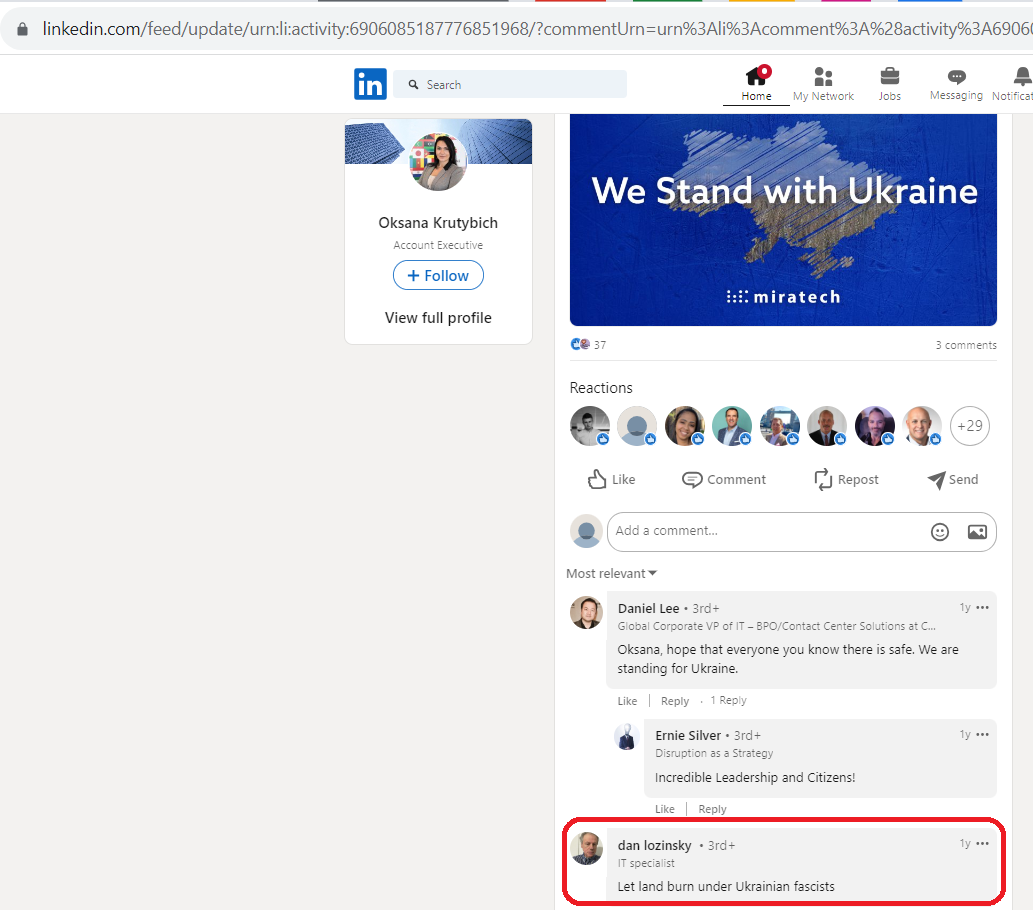Viewport: 1033px width, 910px height.
Task: Reply to Ernie Silver's comment
Action: click(x=712, y=809)
